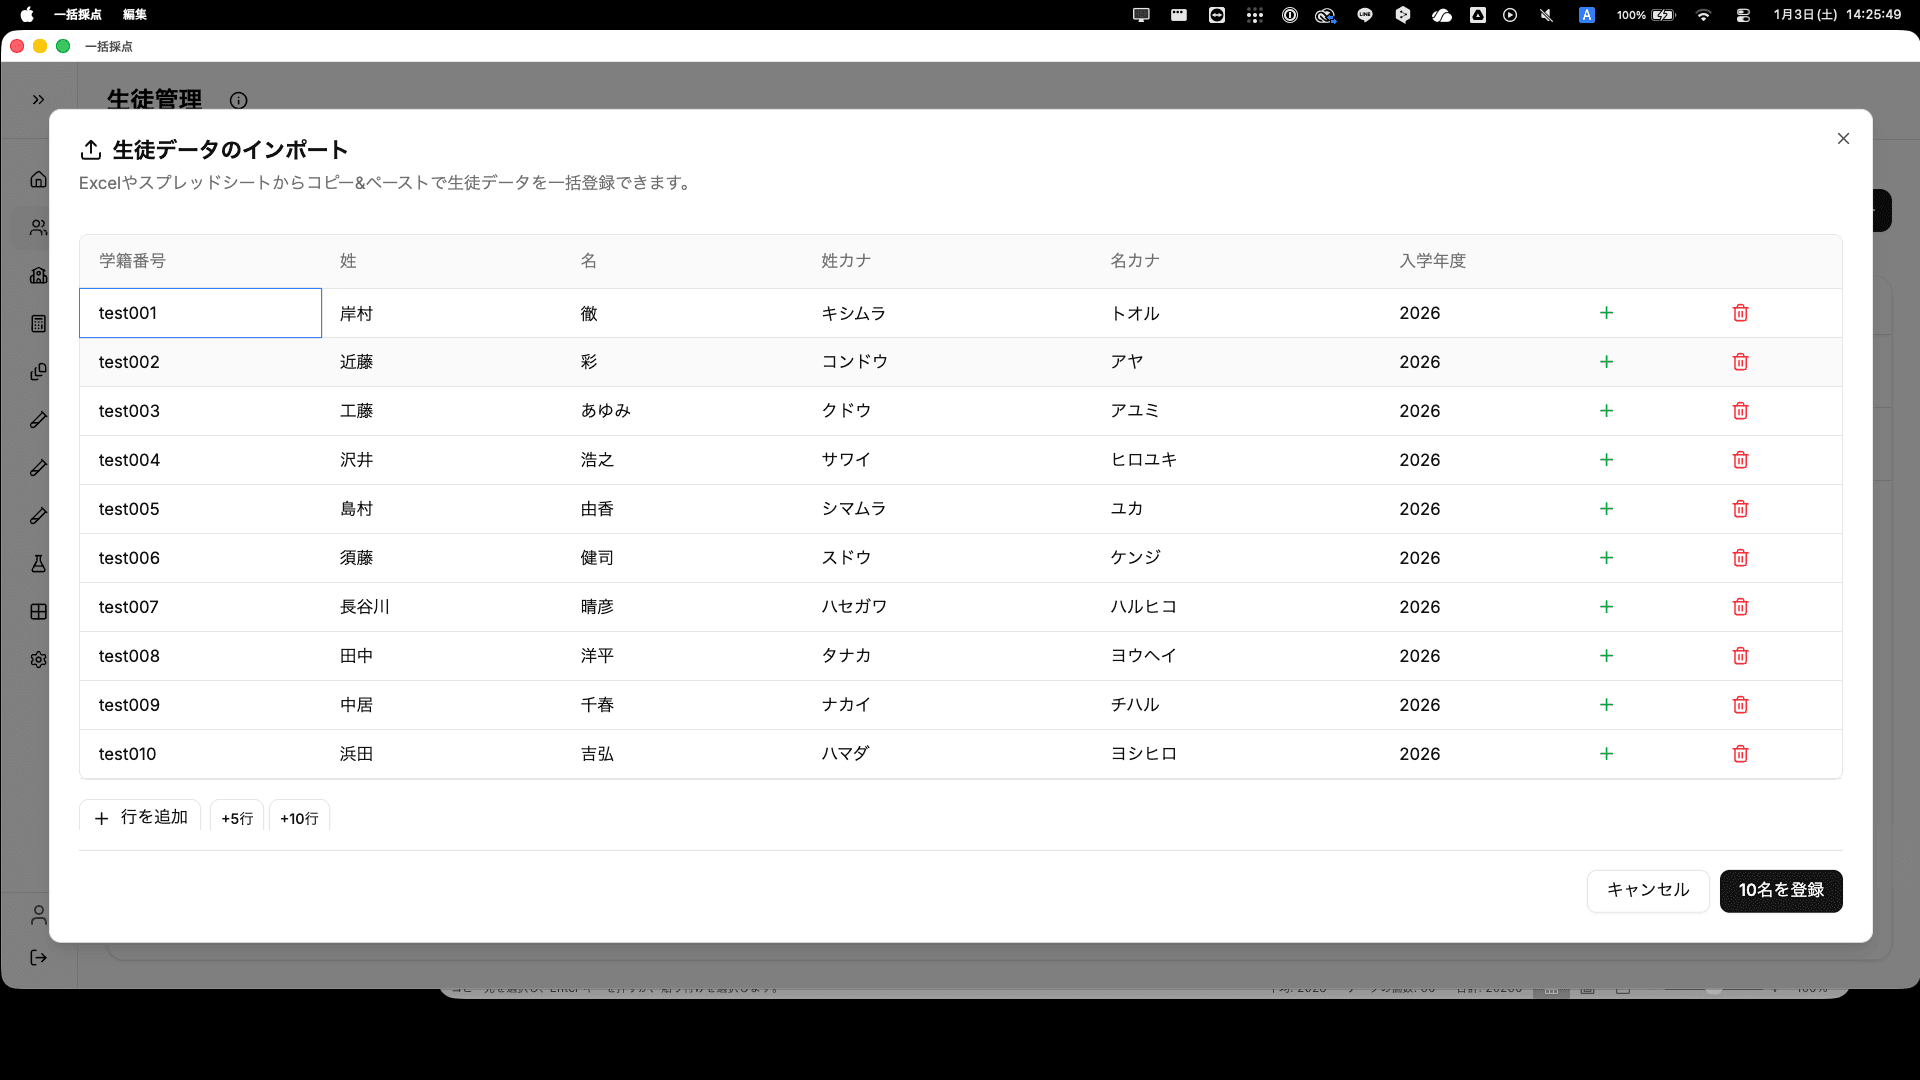Select the test001 学籍番号 input field

point(200,312)
